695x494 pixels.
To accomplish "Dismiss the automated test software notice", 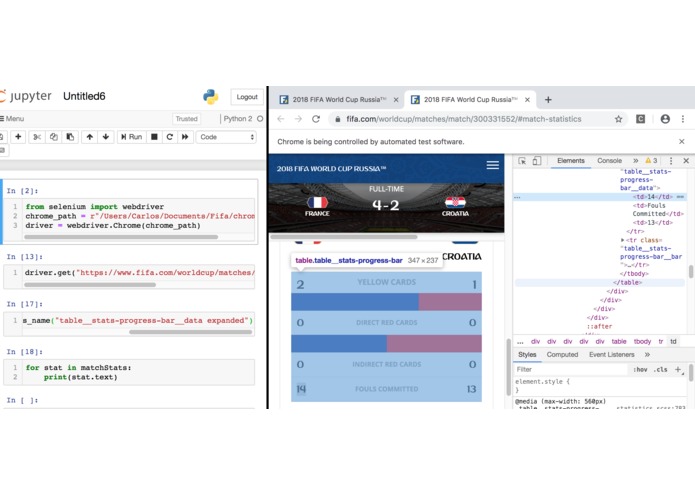I will click(682, 141).
